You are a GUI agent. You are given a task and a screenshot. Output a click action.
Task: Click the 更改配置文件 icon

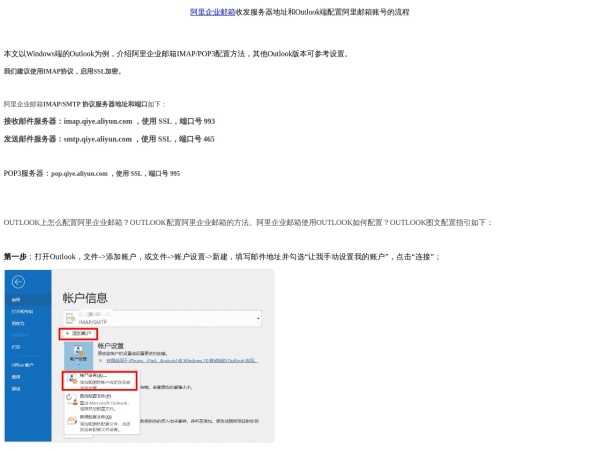[x=72, y=399]
